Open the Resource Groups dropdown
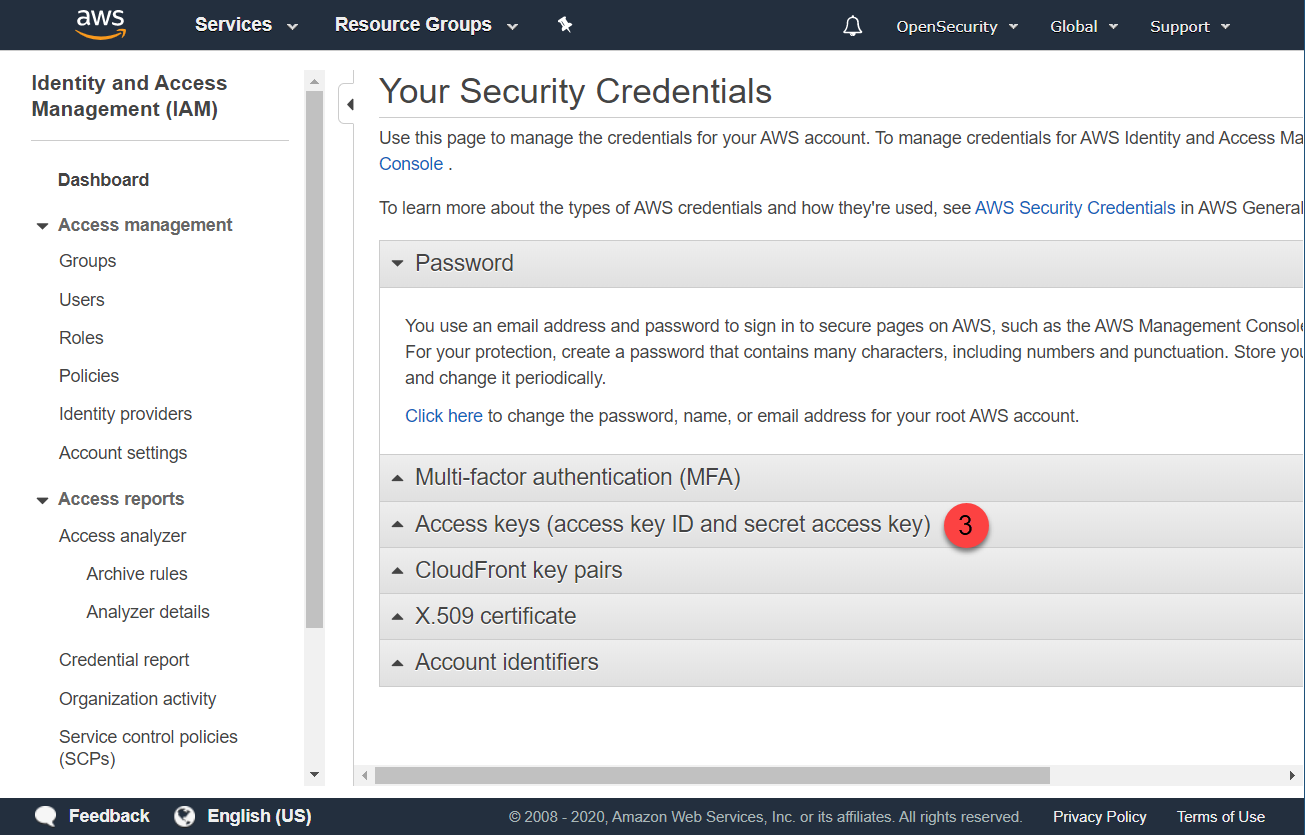 click(x=426, y=25)
